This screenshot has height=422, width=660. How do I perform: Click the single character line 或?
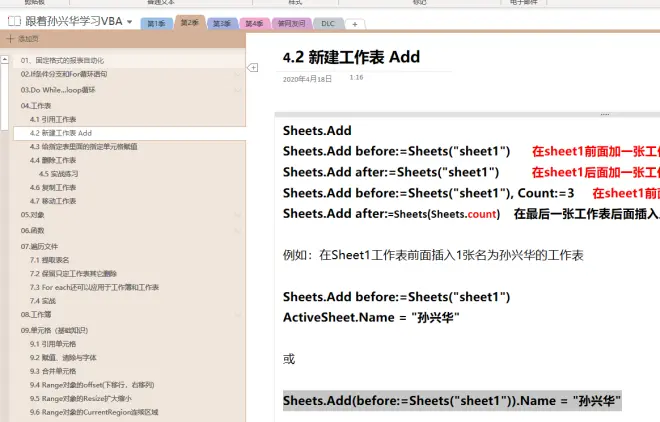pyautogui.click(x=289, y=359)
